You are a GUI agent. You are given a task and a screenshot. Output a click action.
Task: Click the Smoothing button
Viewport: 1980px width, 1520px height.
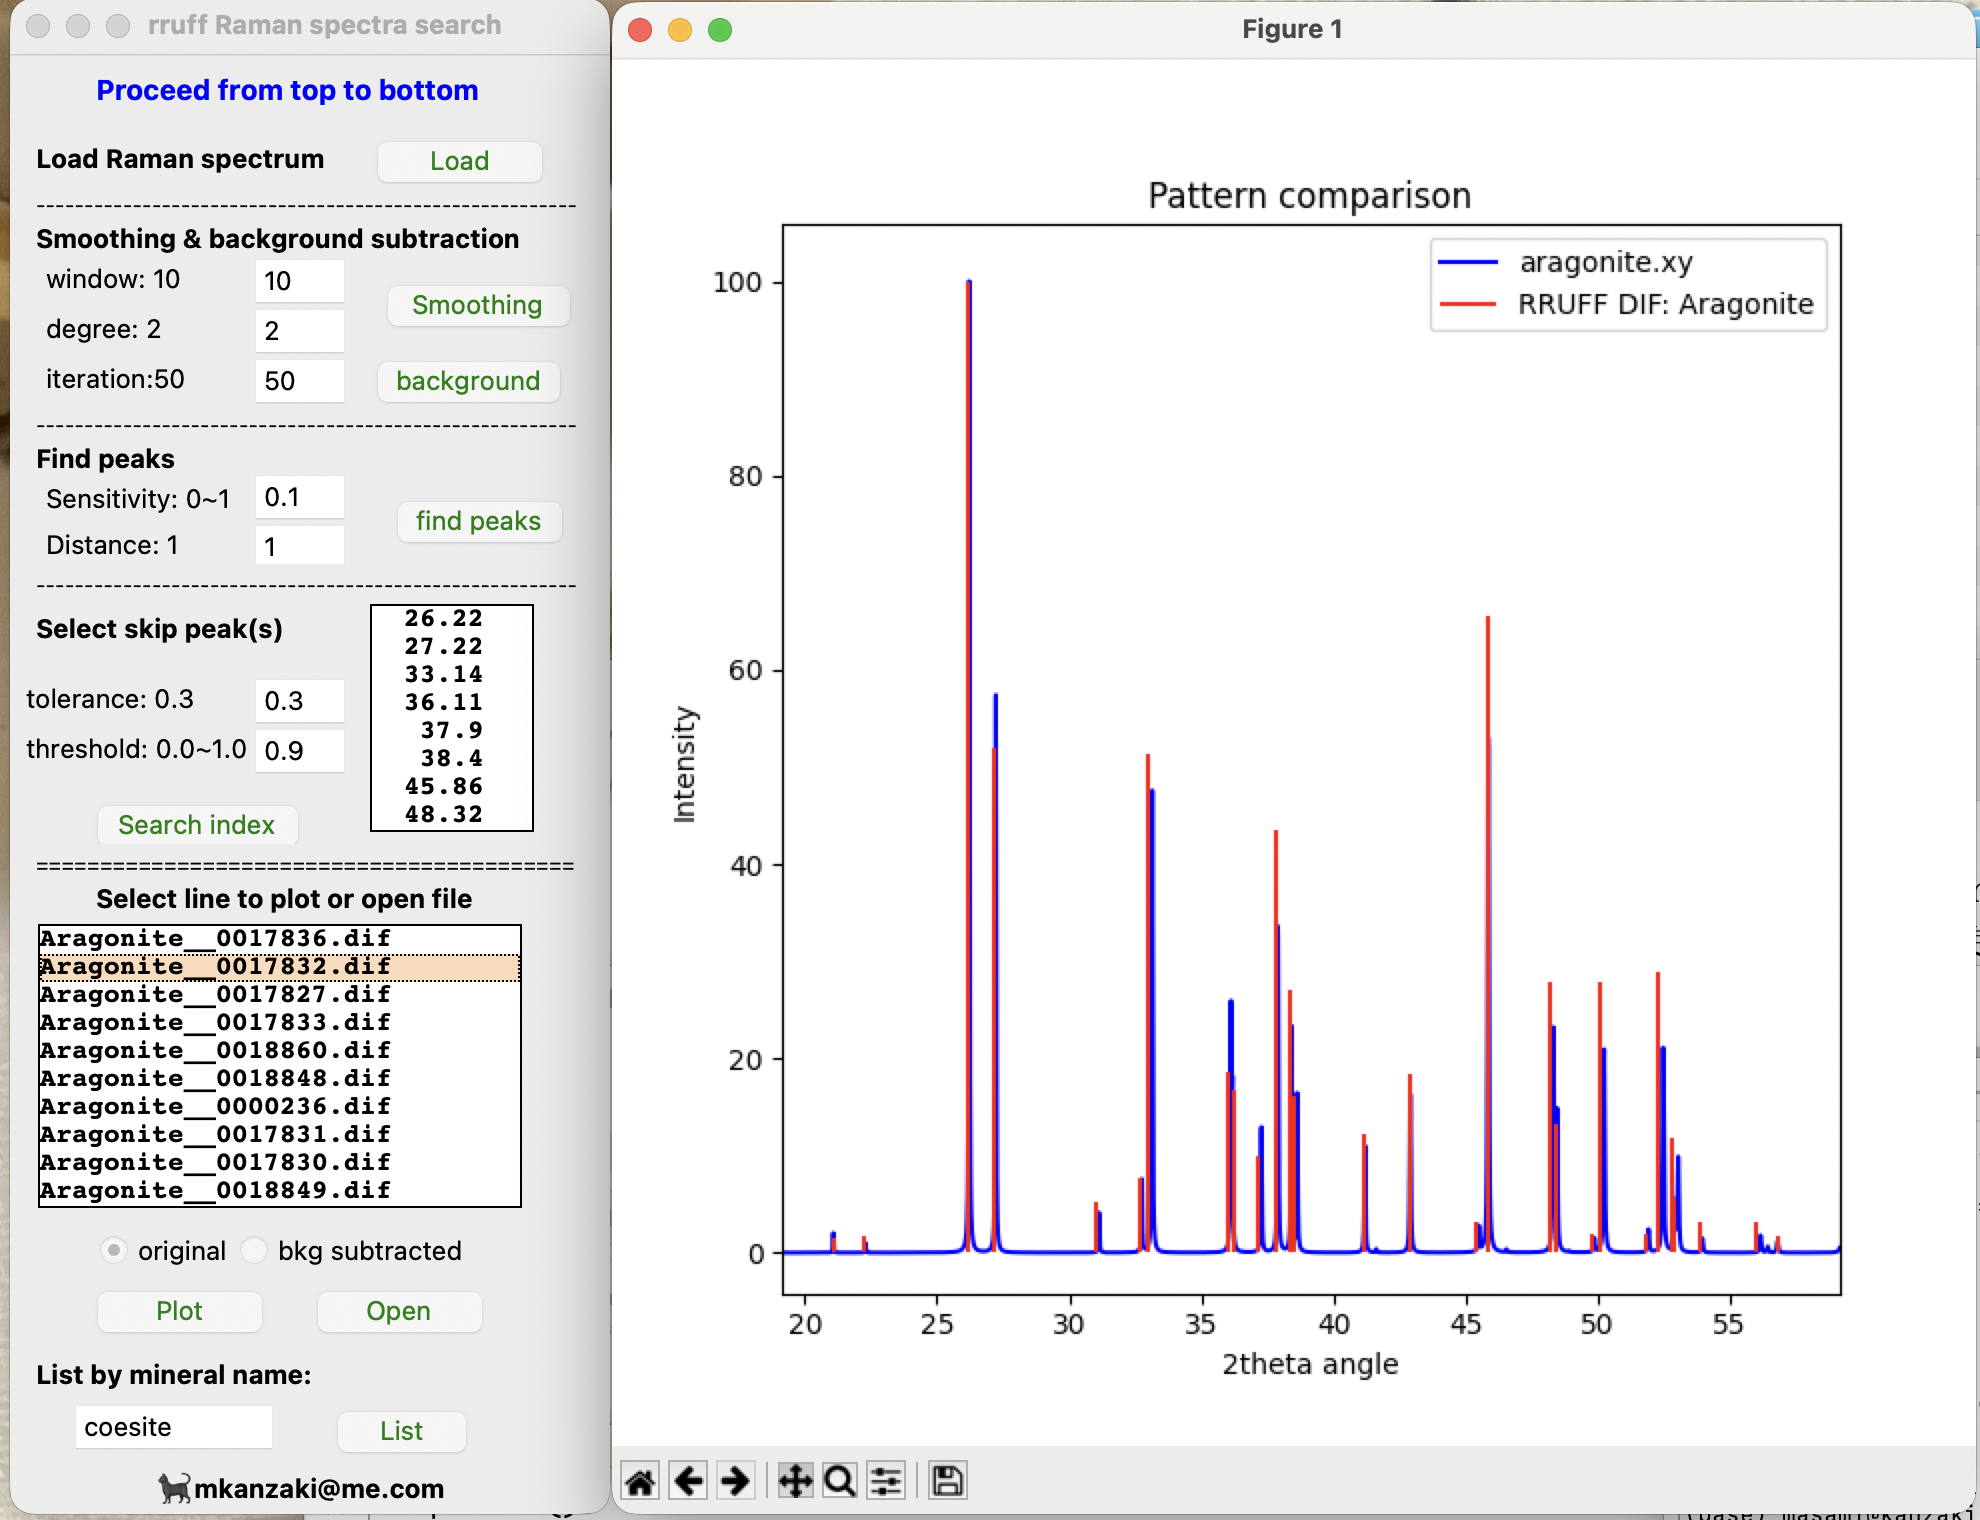click(x=477, y=305)
